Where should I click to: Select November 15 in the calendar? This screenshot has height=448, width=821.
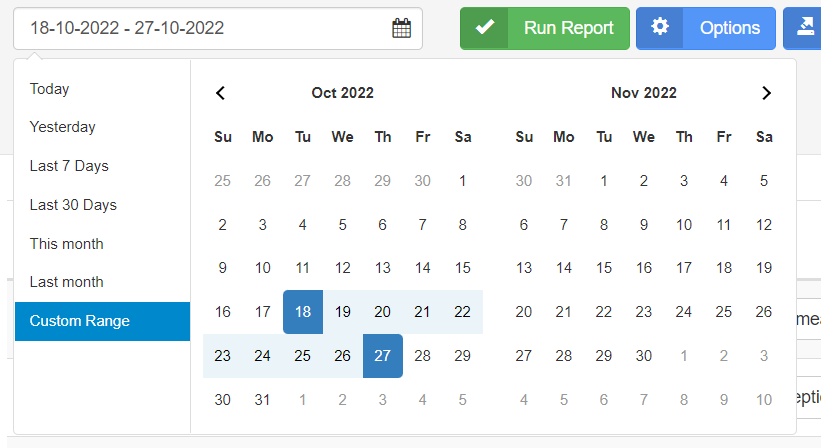pyautogui.click(x=604, y=268)
